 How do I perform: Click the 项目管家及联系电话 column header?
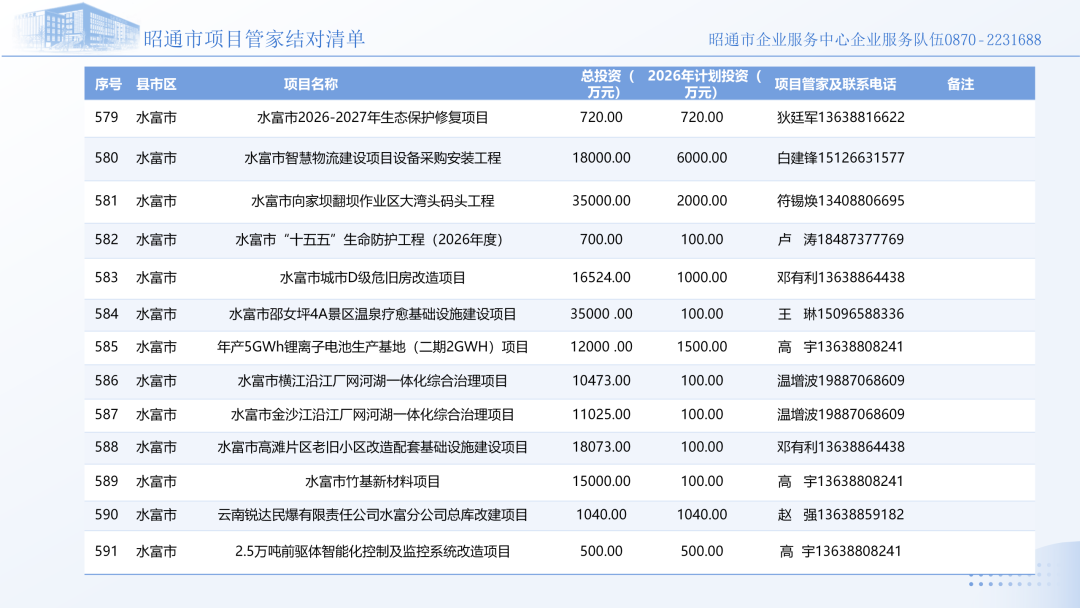[x=835, y=84]
